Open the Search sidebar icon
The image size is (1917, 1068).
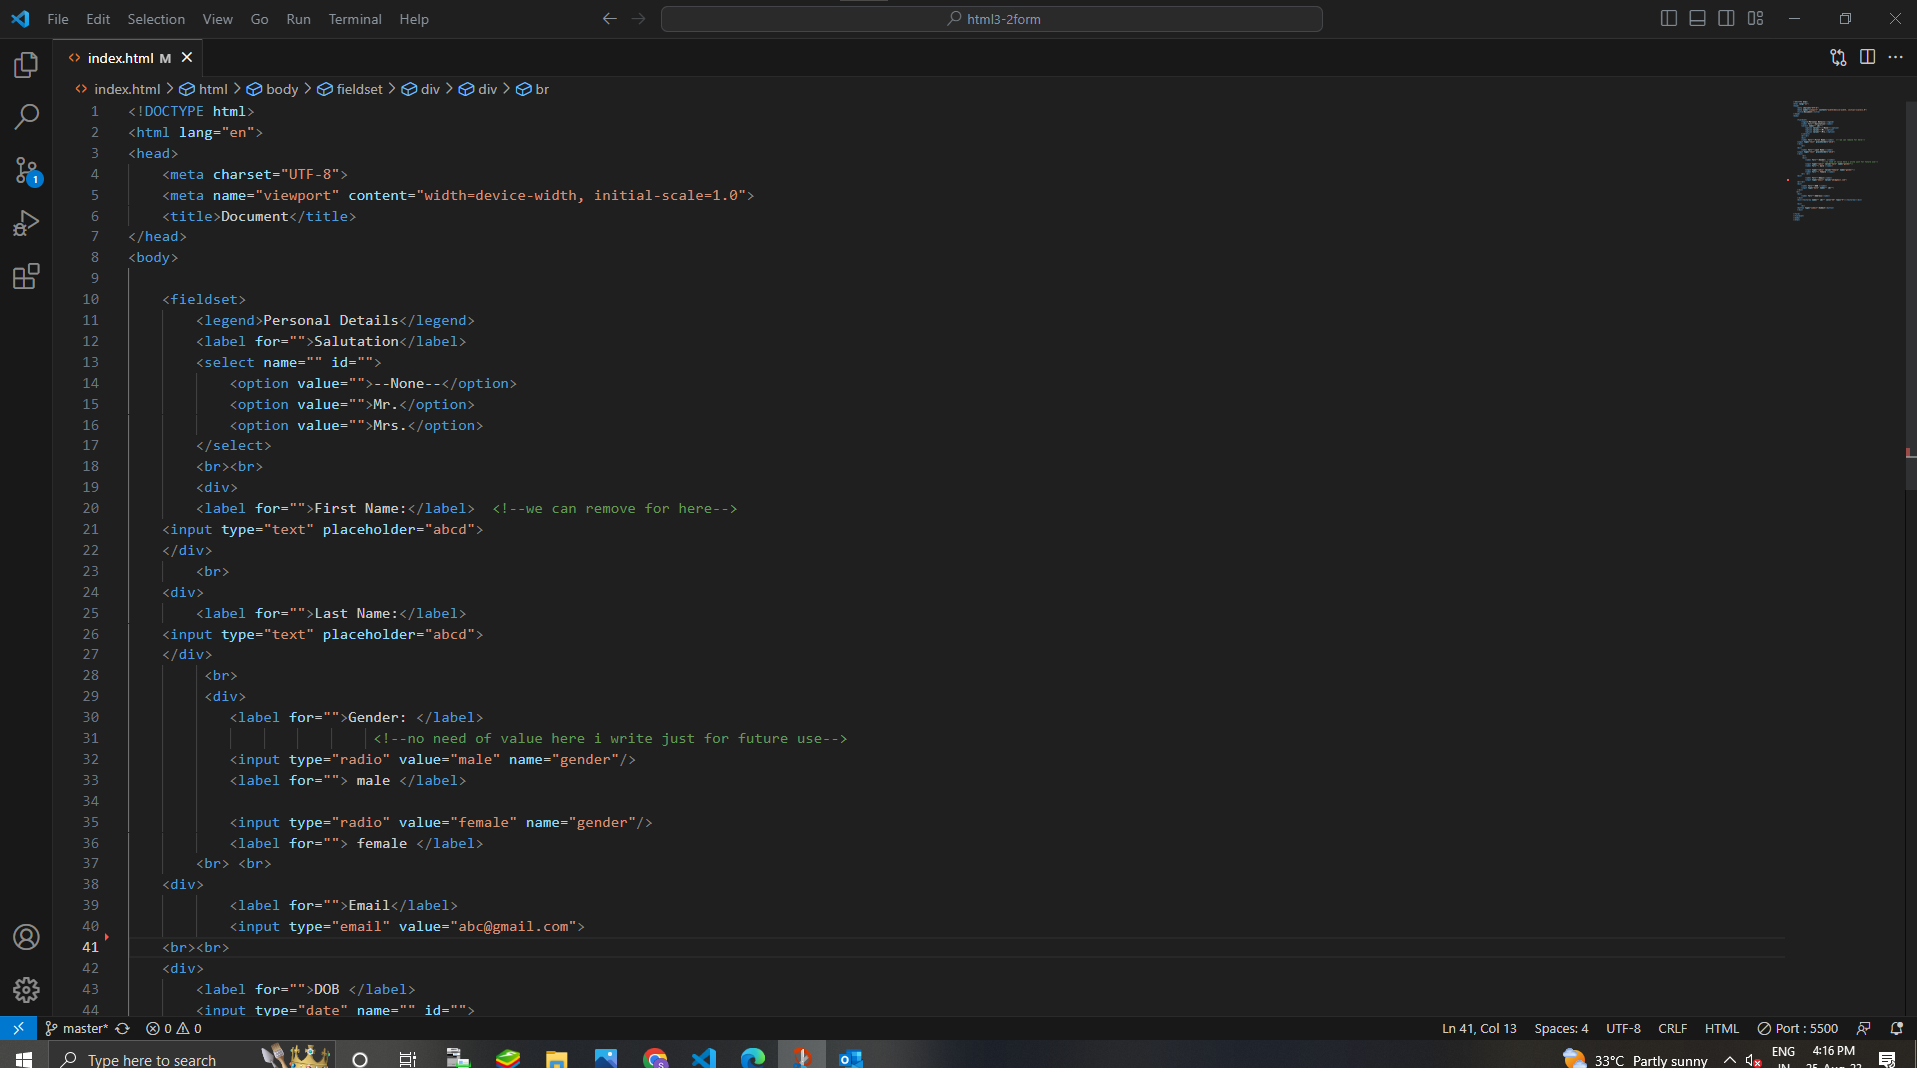pos(25,117)
